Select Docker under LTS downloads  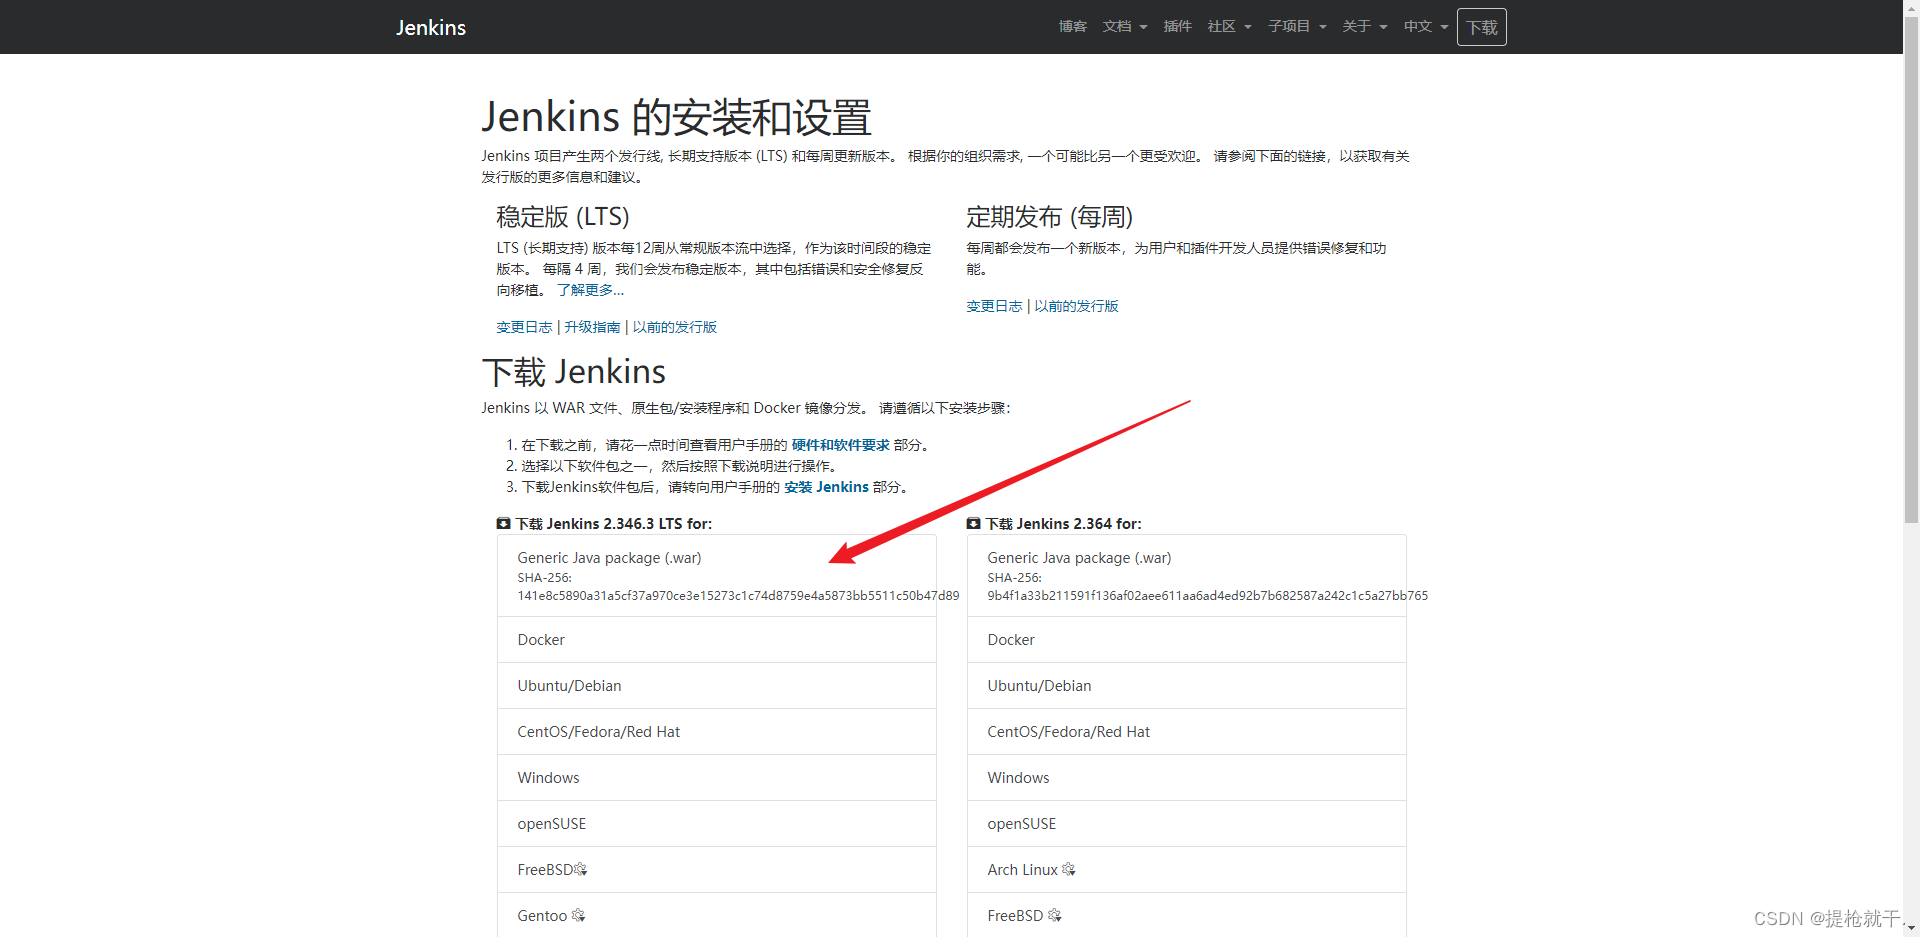pyautogui.click(x=717, y=640)
